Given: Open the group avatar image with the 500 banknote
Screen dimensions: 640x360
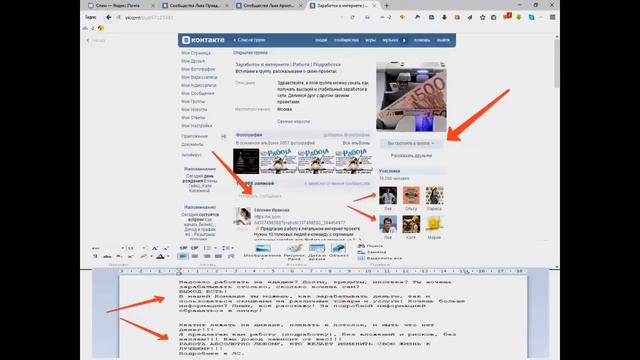Looking at the screenshot, I should tap(411, 96).
